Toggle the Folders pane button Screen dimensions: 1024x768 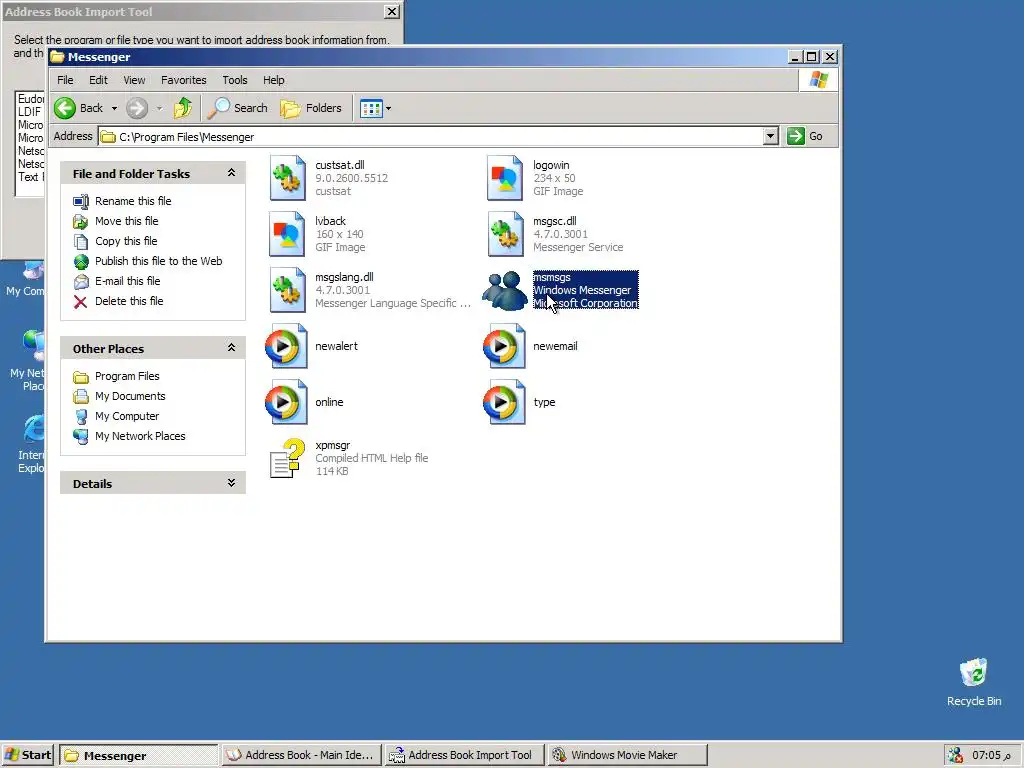tap(311, 108)
